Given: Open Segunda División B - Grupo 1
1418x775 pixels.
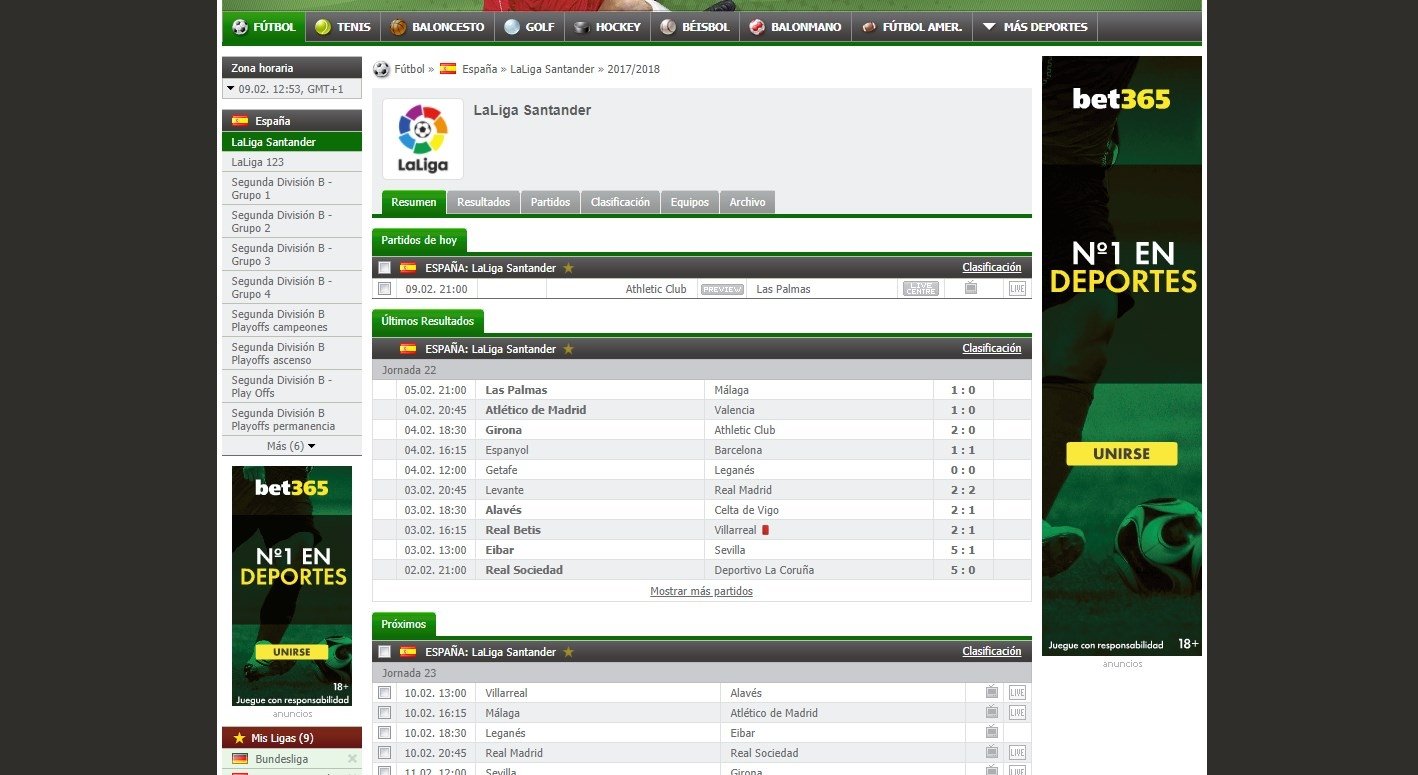Looking at the screenshot, I should (x=291, y=188).
